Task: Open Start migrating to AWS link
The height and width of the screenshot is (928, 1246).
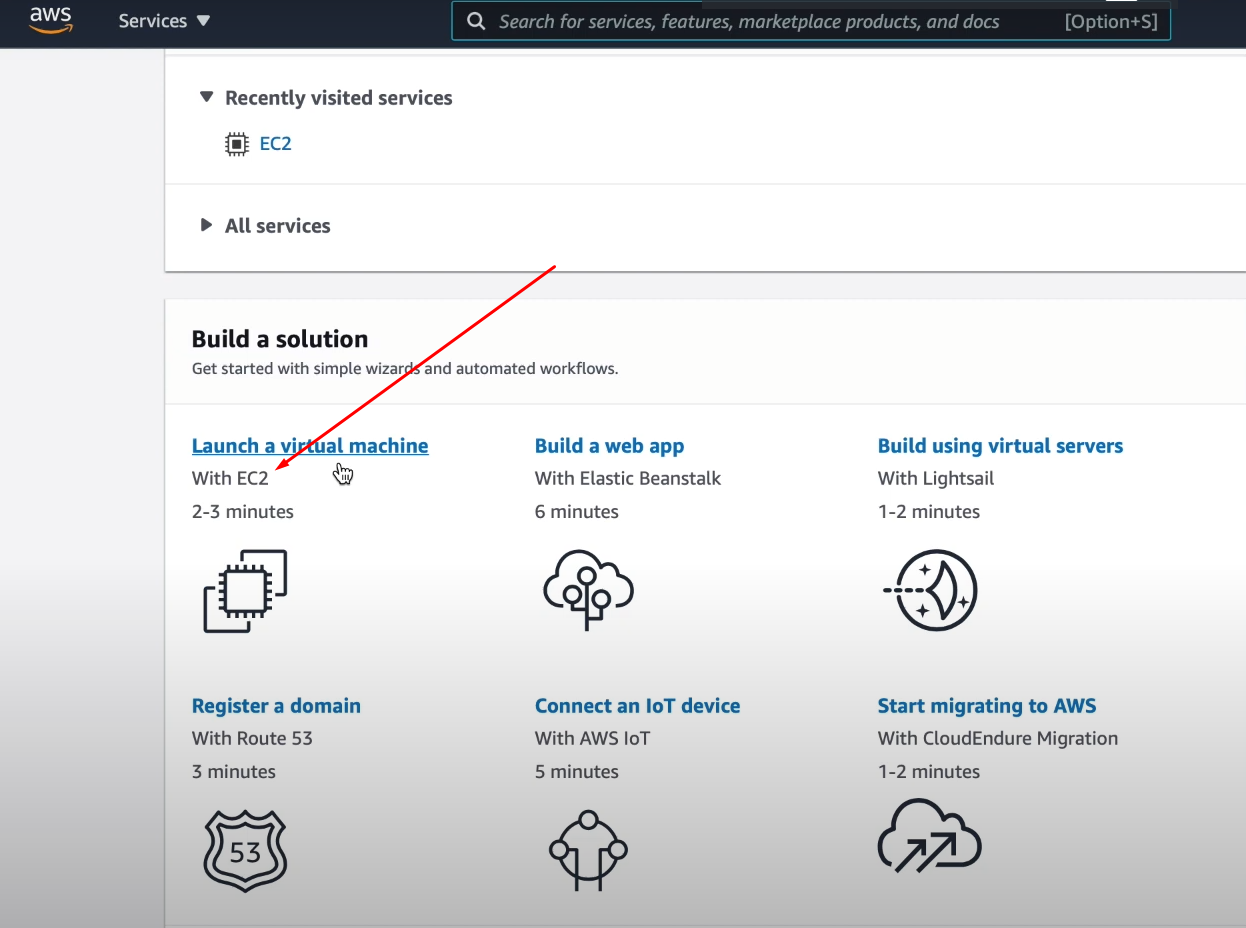Action: pyautogui.click(x=987, y=706)
